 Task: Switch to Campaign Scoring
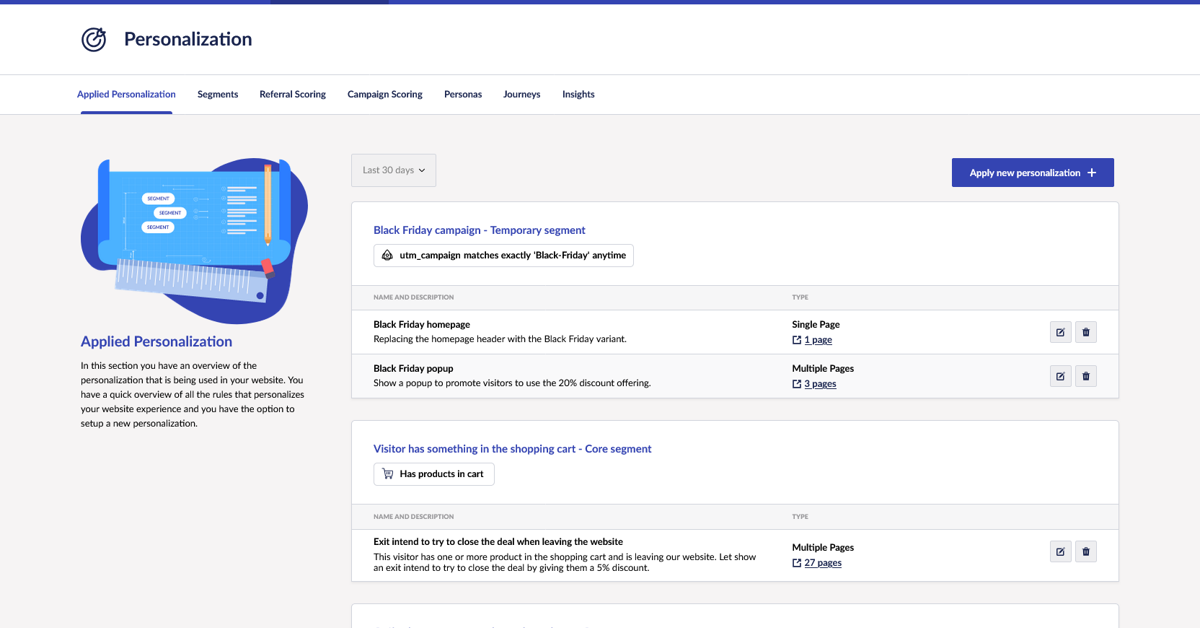pos(385,93)
